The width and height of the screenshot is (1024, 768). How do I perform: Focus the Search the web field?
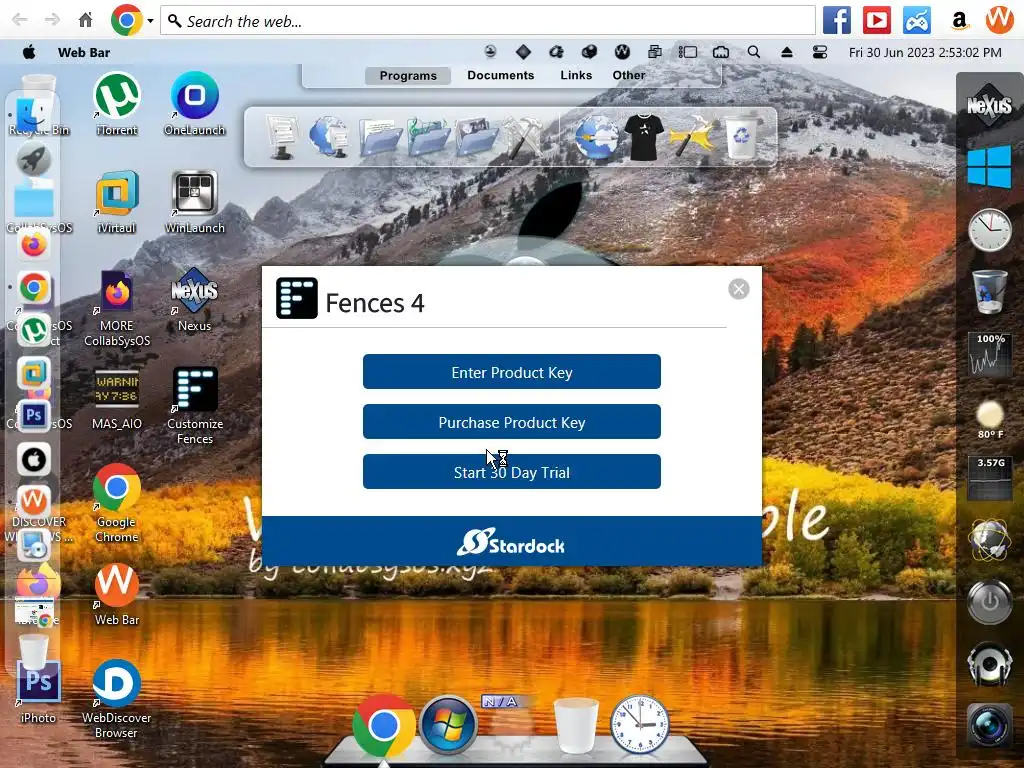(488, 21)
